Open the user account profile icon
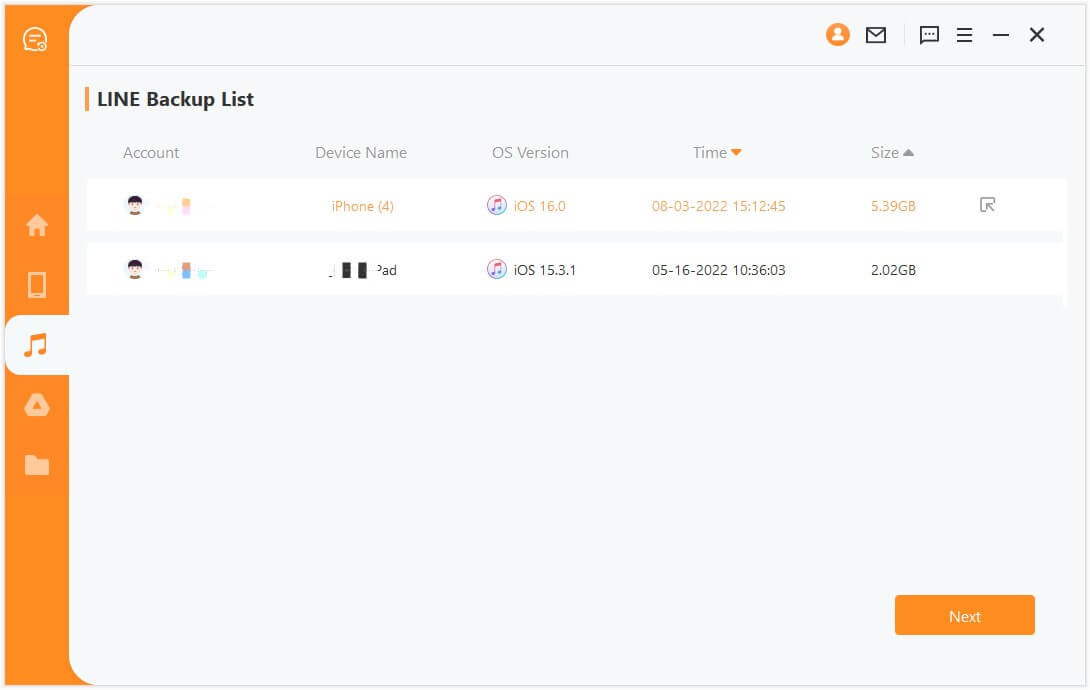The image size is (1090, 690). 837,35
